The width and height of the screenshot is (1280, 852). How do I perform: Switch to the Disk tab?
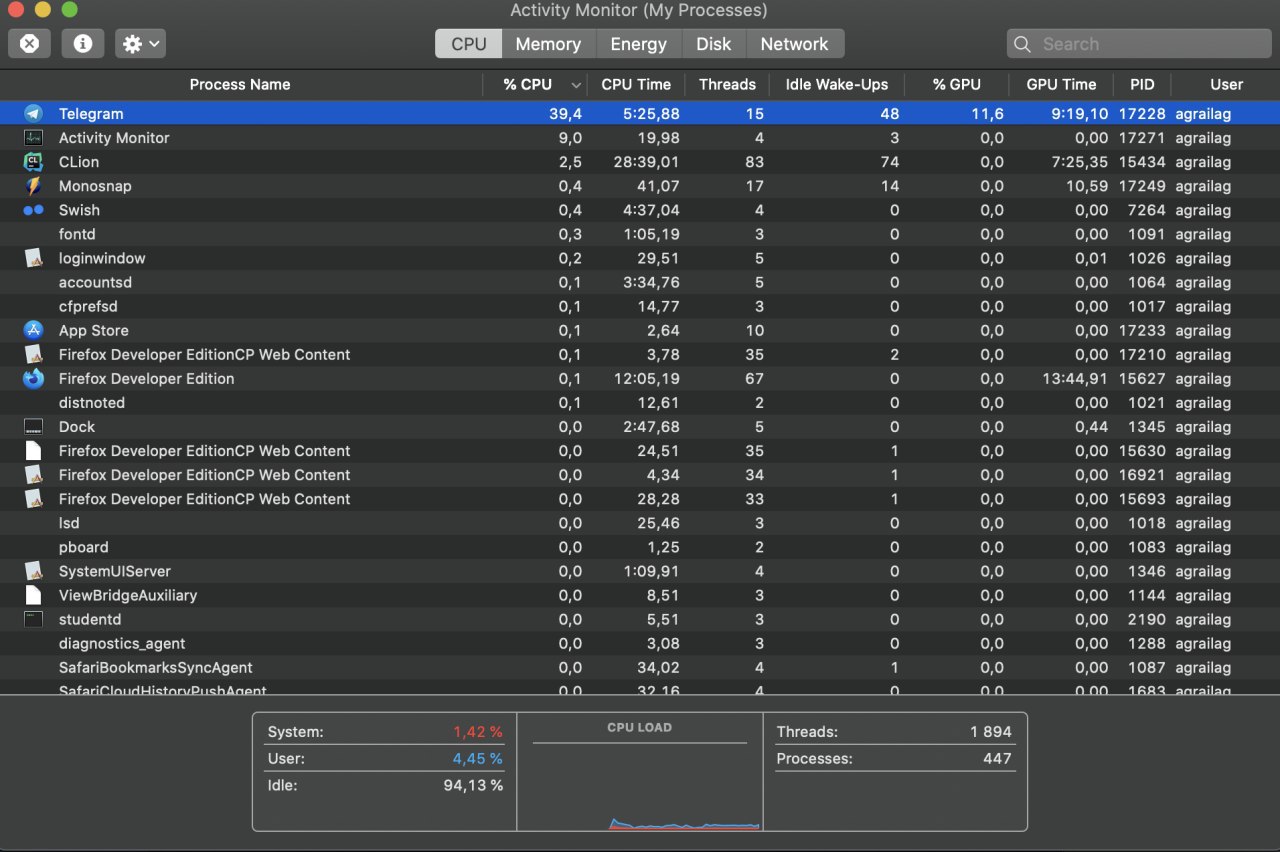[714, 44]
